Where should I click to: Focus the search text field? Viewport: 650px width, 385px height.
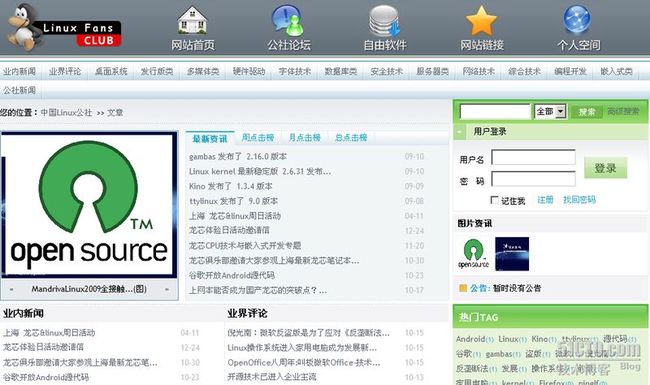coord(495,111)
